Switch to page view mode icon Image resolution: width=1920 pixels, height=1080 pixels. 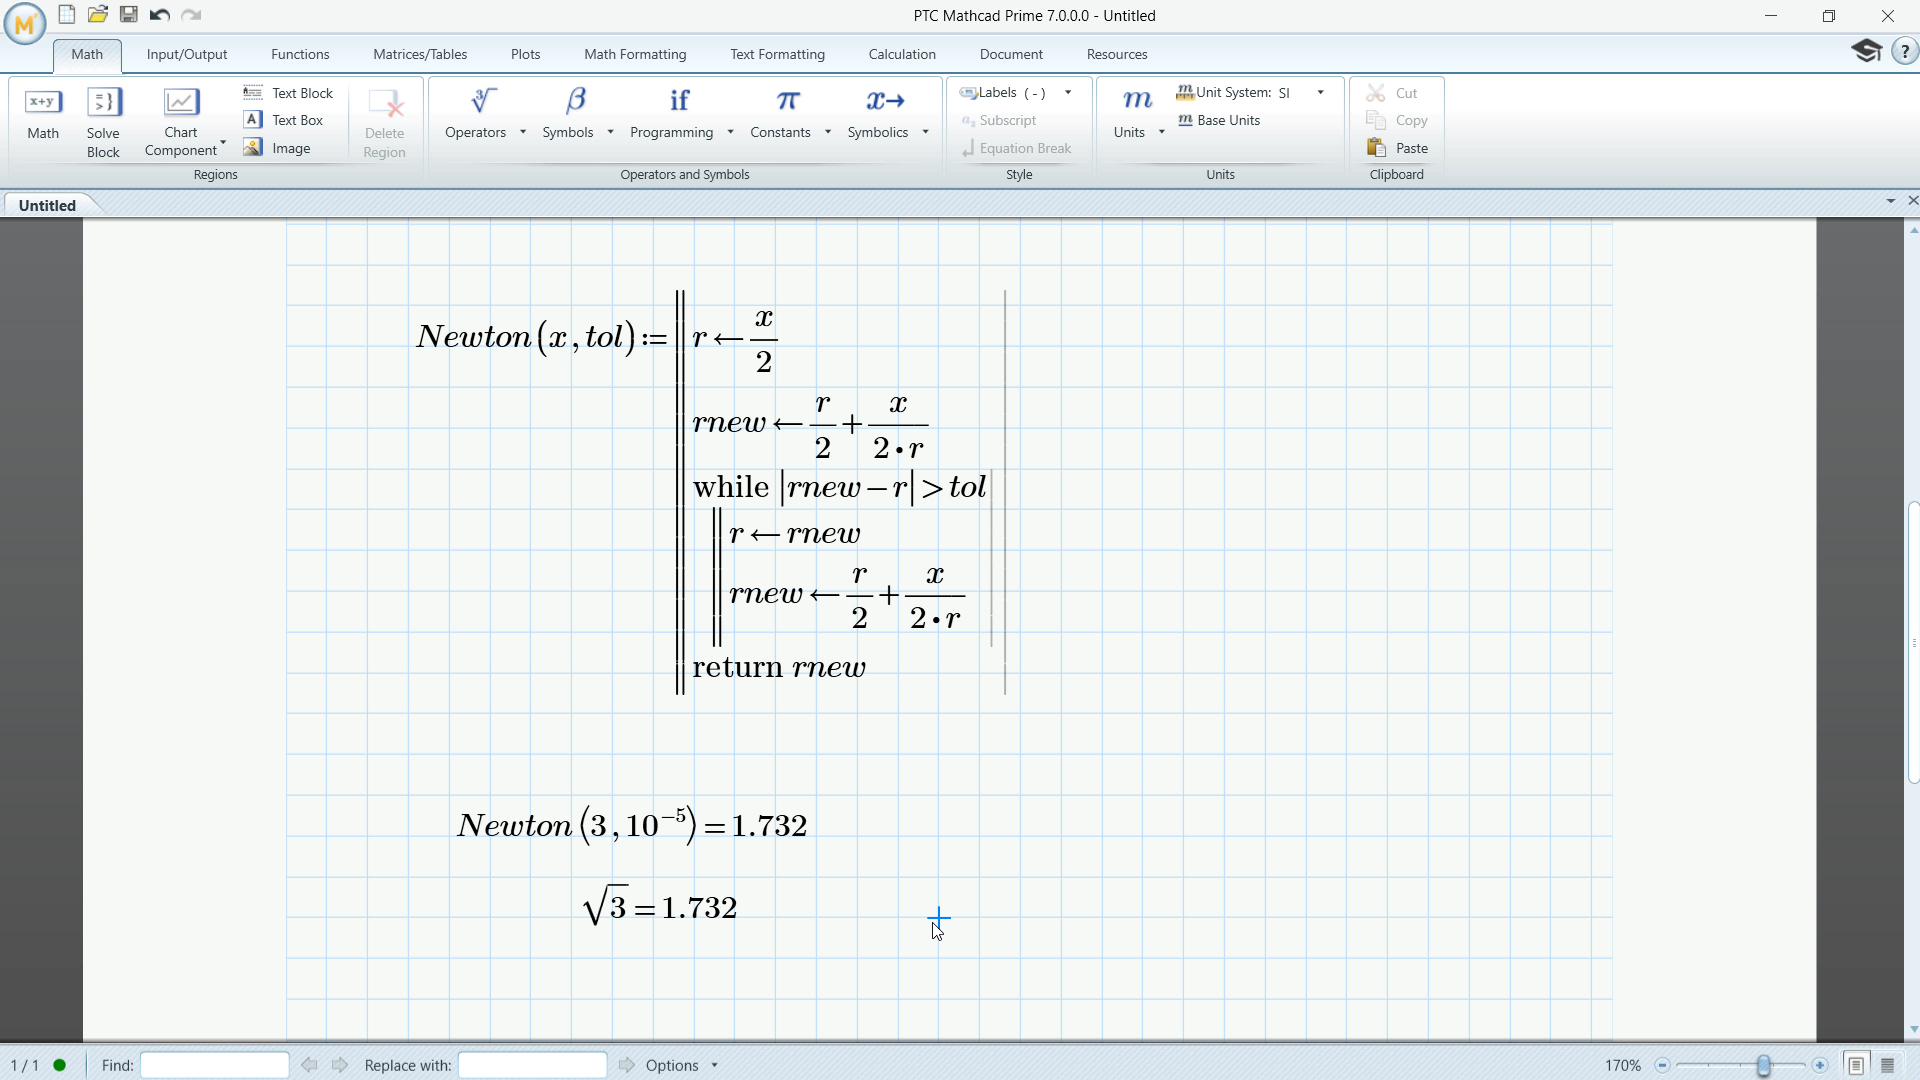(x=1856, y=1065)
